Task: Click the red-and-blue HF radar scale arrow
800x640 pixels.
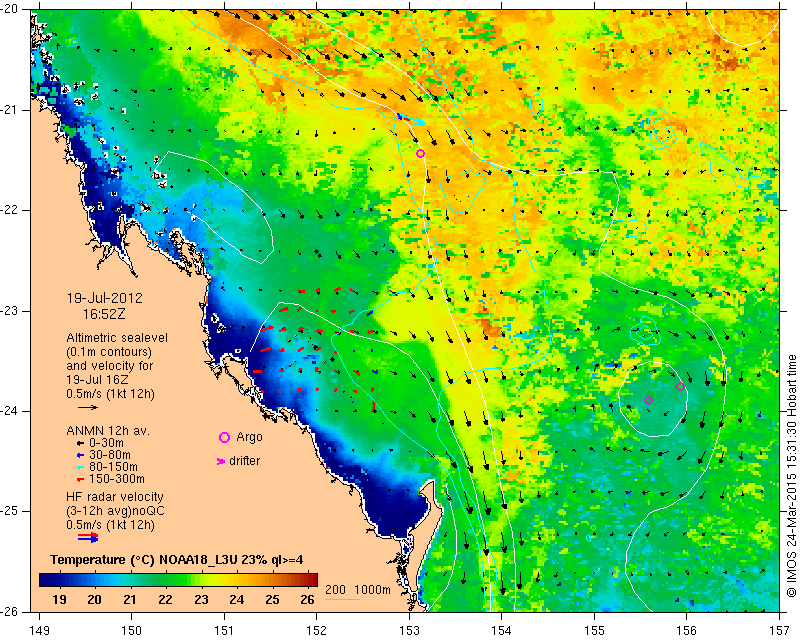Action: pyautogui.click(x=88, y=537)
